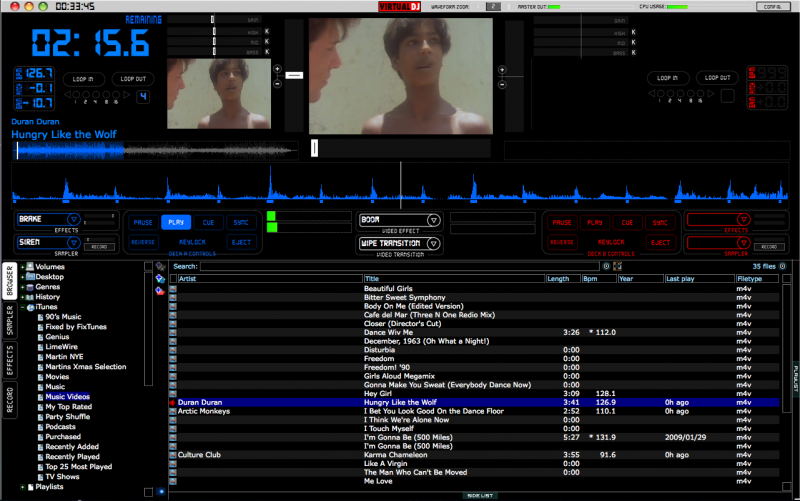Click the search options round icon next to search field

tap(606, 266)
